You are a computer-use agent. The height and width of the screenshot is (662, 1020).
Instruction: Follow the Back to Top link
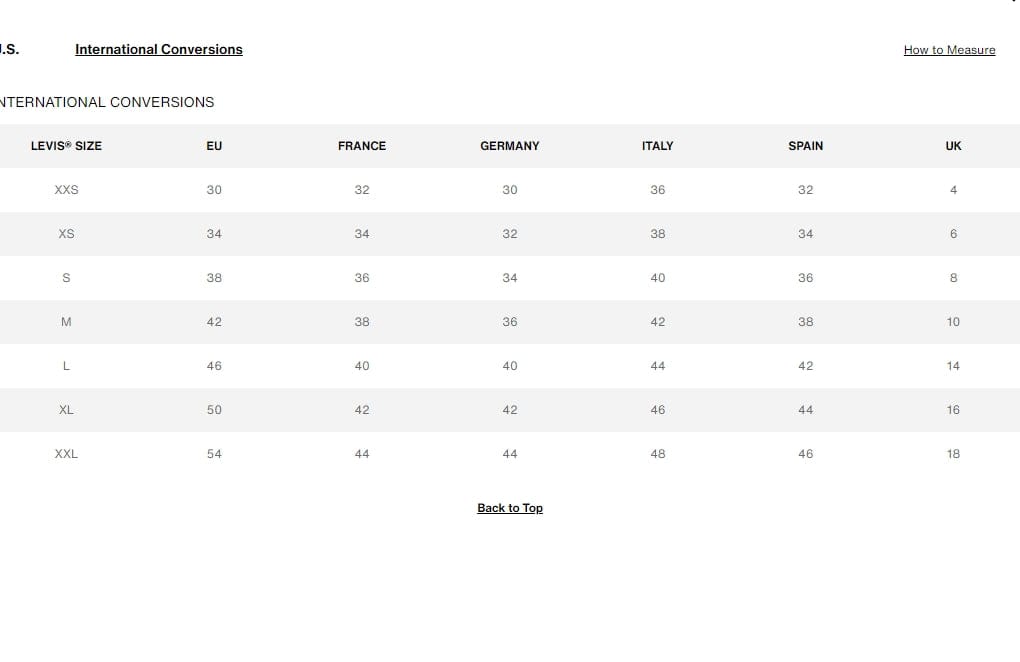510,508
